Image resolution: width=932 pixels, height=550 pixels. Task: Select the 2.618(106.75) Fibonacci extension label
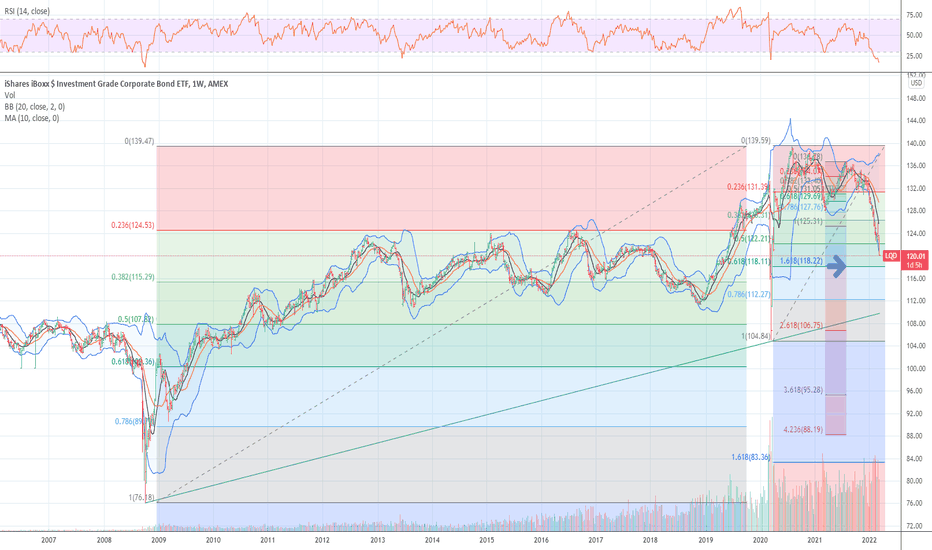click(x=801, y=325)
